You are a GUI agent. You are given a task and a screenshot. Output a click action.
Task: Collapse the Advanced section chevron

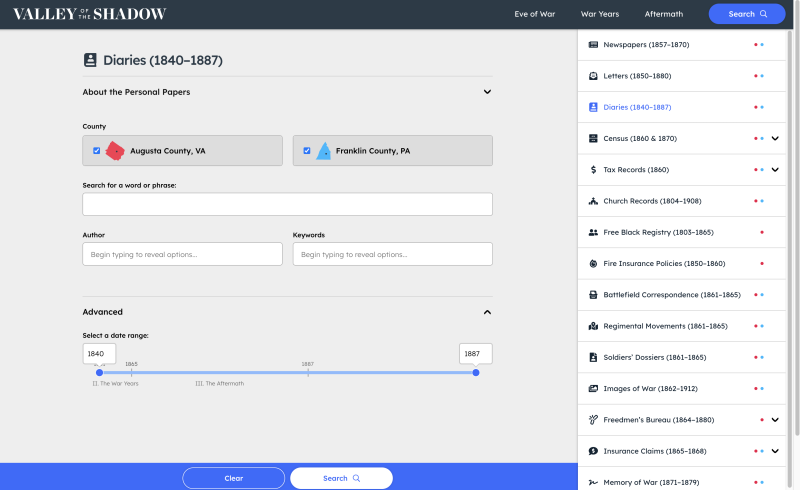[x=487, y=312]
